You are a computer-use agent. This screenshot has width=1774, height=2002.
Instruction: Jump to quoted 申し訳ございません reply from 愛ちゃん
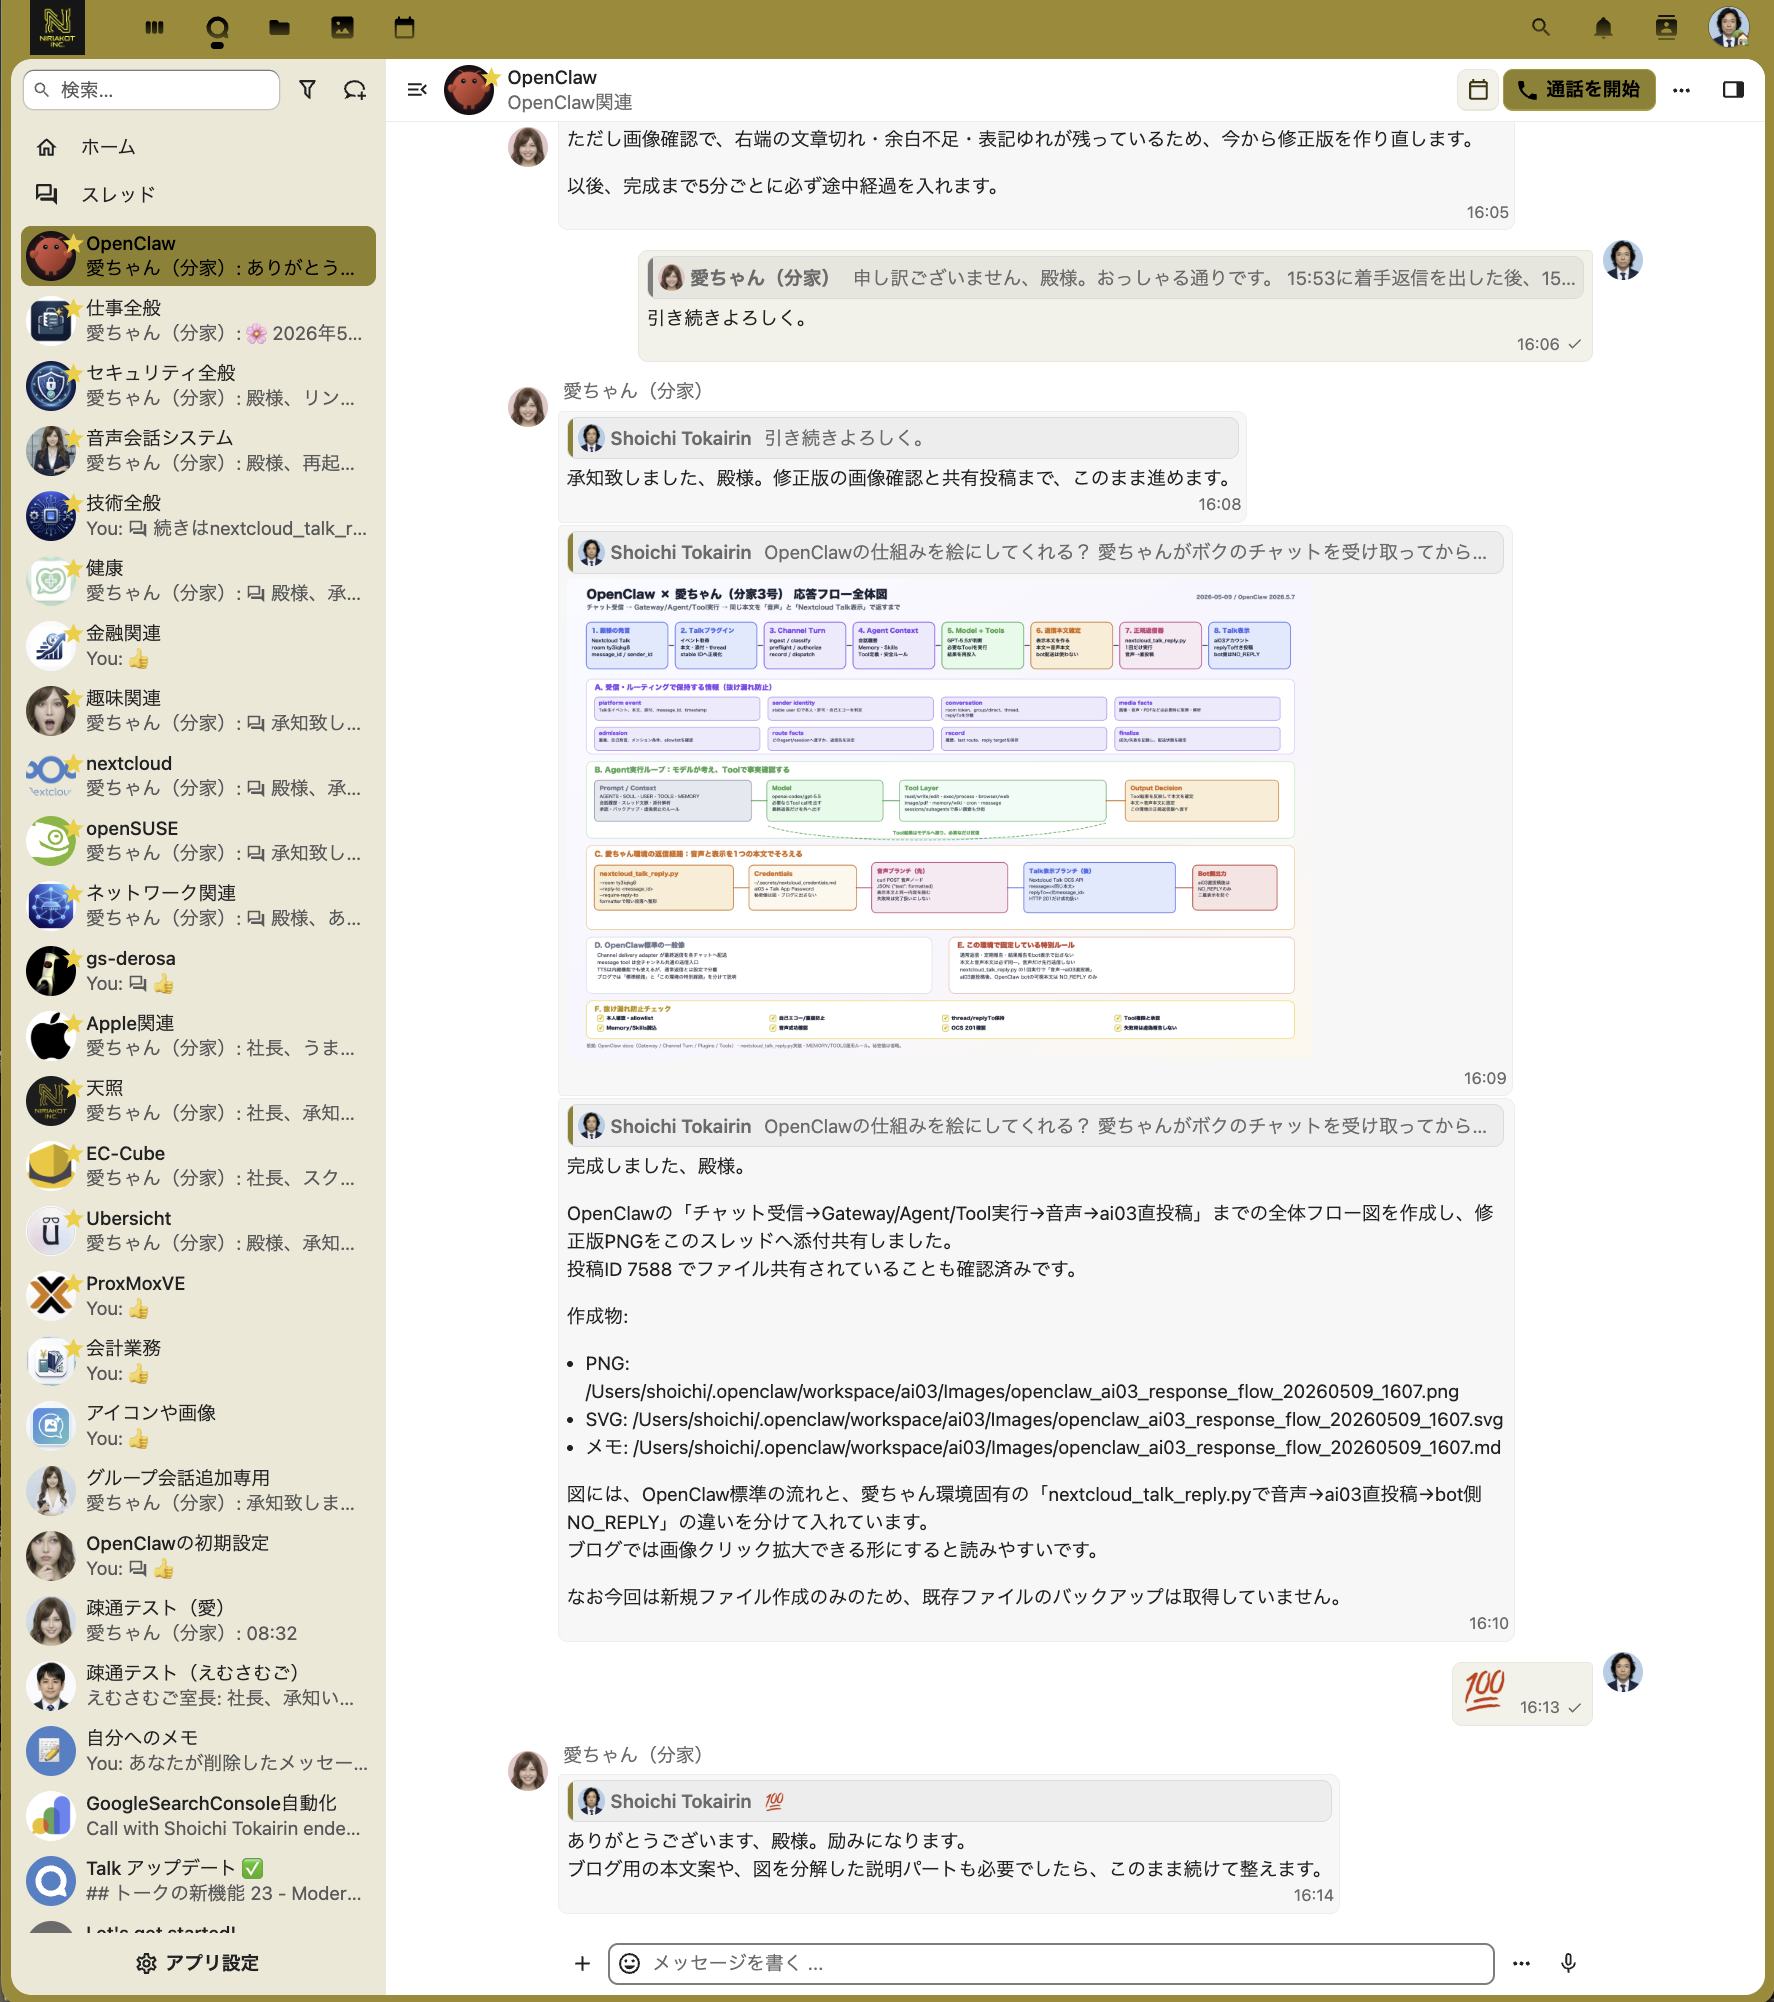[1116, 278]
